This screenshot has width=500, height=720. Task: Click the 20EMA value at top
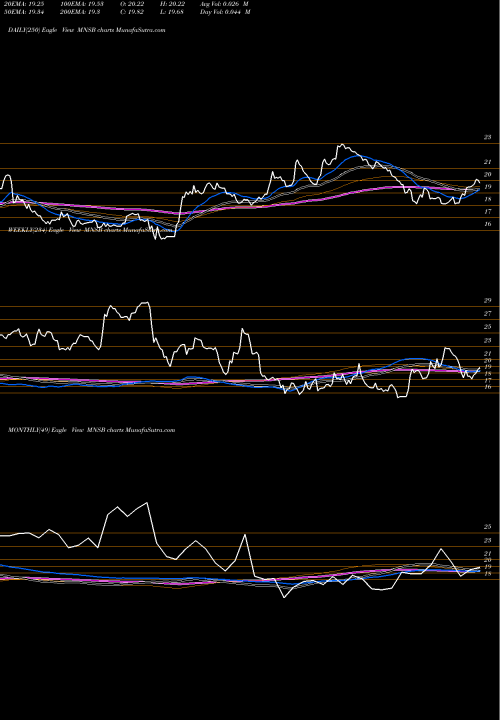(22, 4)
